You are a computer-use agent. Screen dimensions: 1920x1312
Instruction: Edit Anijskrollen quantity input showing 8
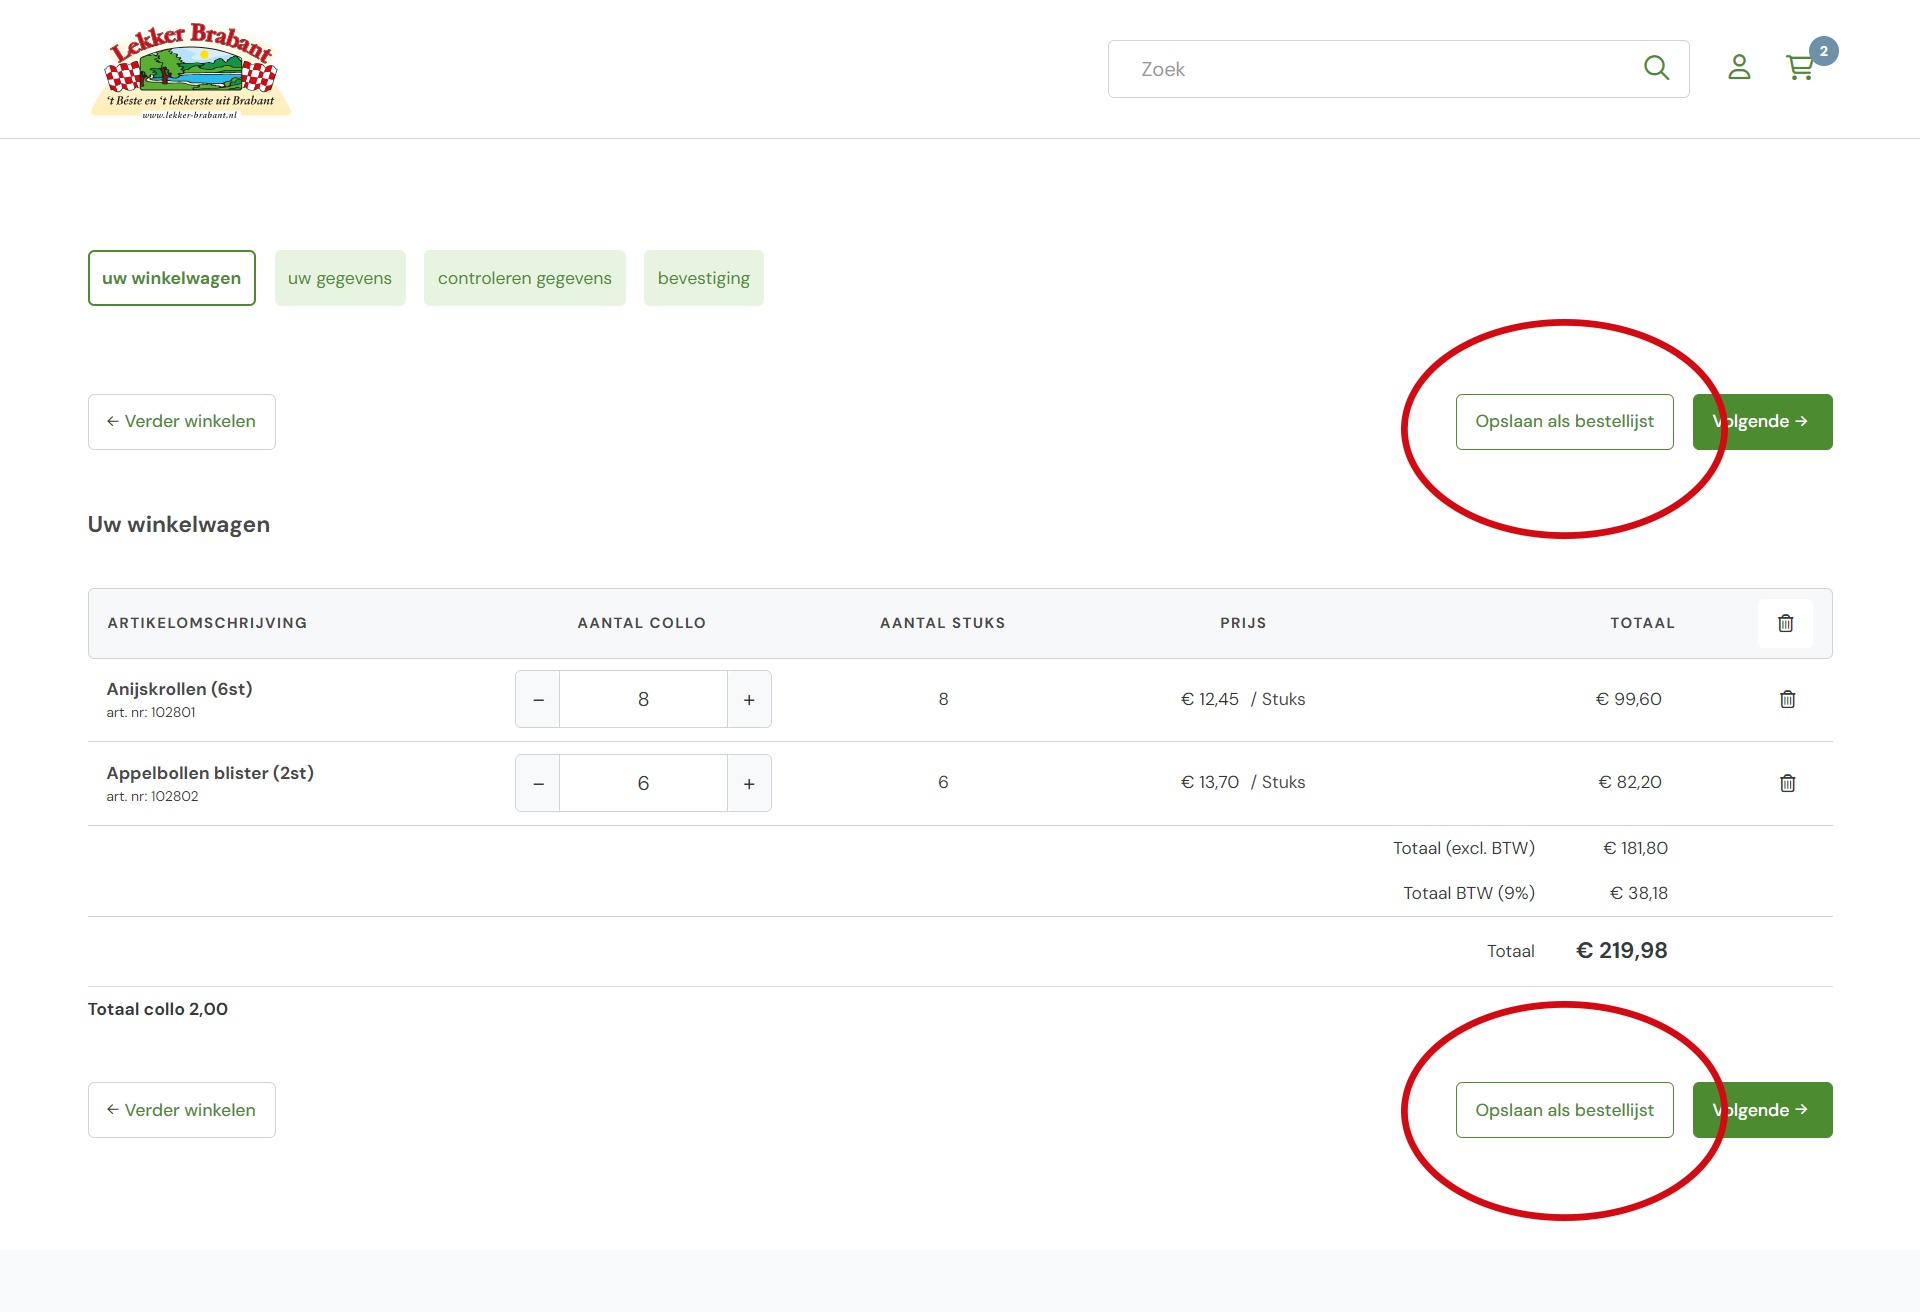tap(643, 699)
